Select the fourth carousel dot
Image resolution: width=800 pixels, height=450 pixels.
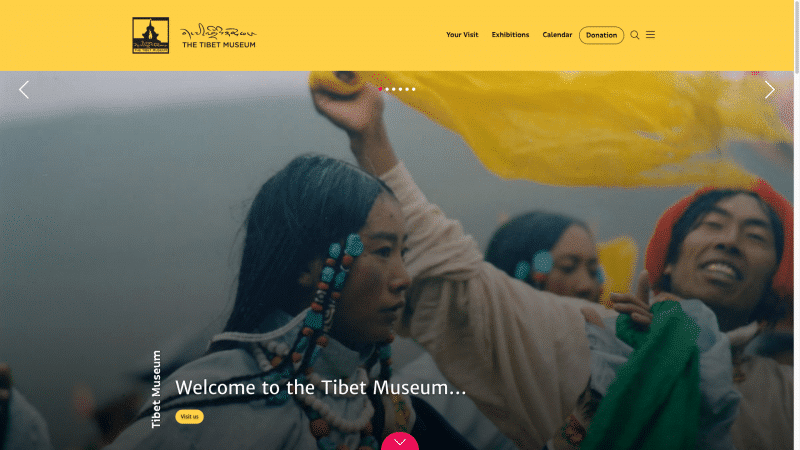click(400, 89)
